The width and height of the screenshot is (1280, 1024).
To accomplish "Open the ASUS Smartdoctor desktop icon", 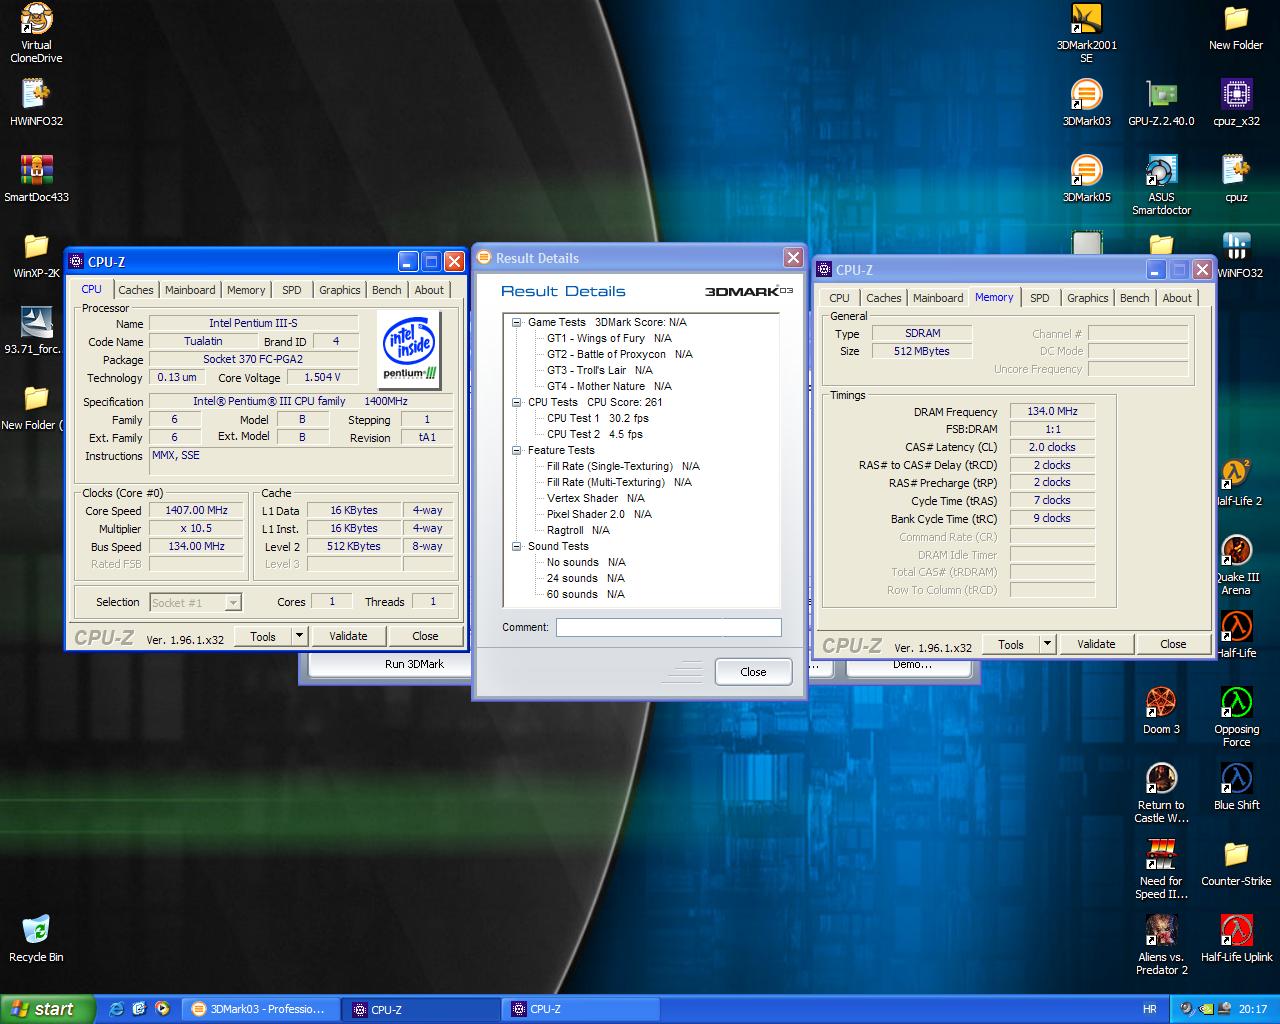I will tap(1161, 172).
